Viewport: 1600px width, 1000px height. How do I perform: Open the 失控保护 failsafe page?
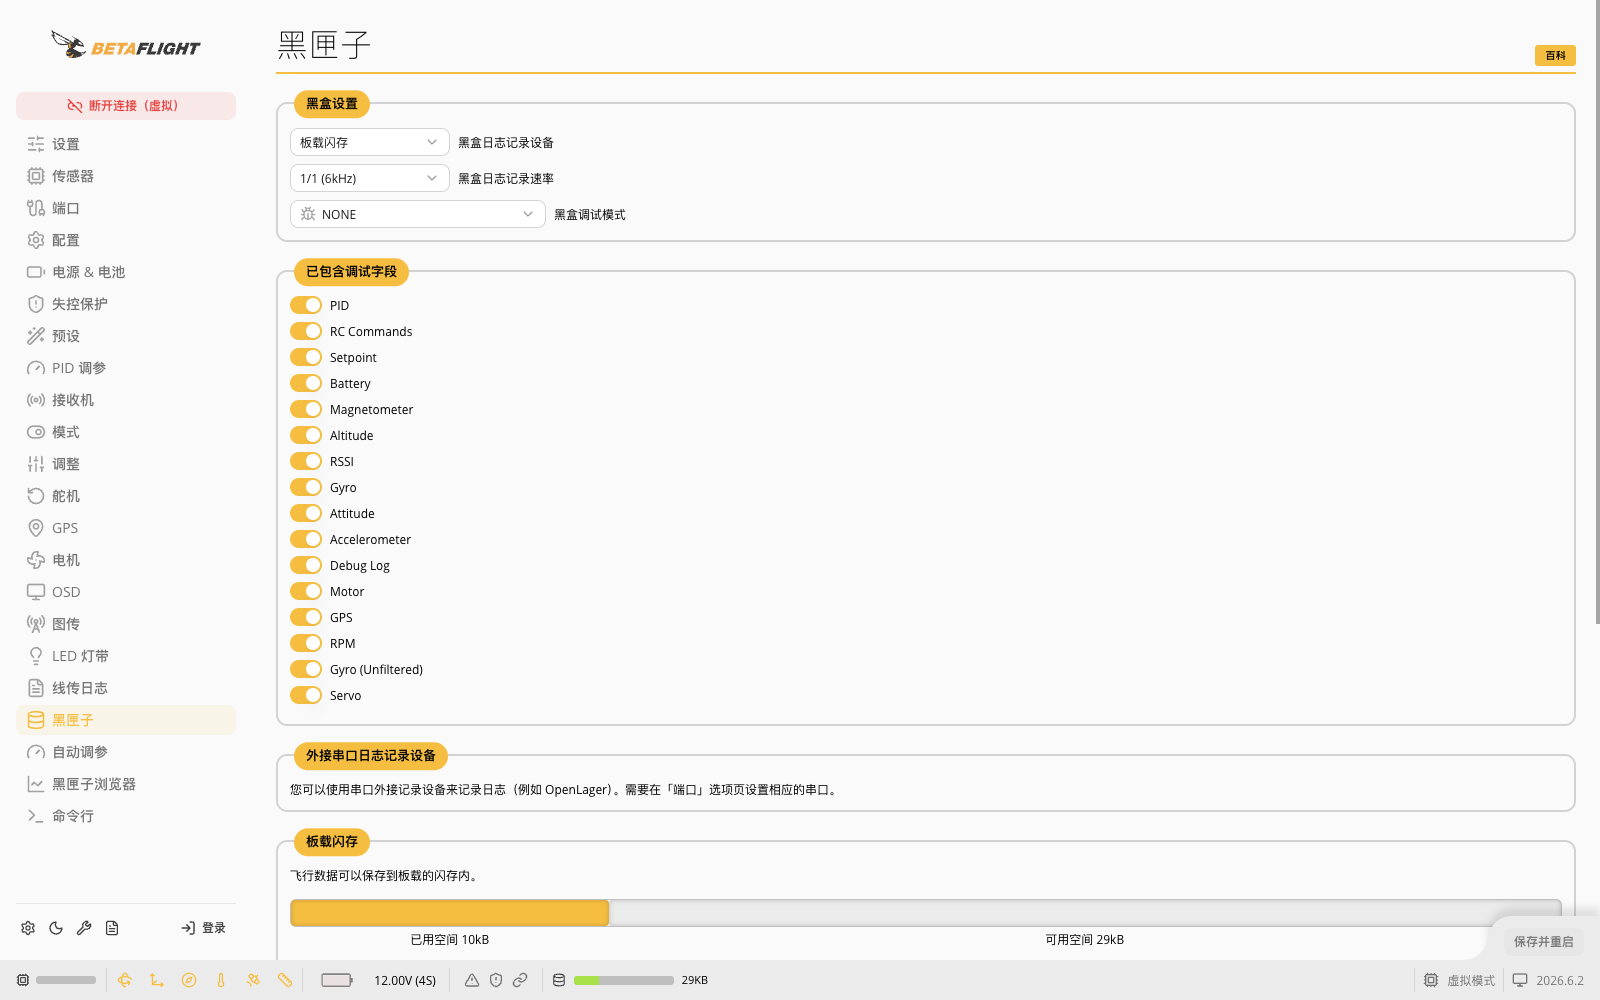pos(126,304)
